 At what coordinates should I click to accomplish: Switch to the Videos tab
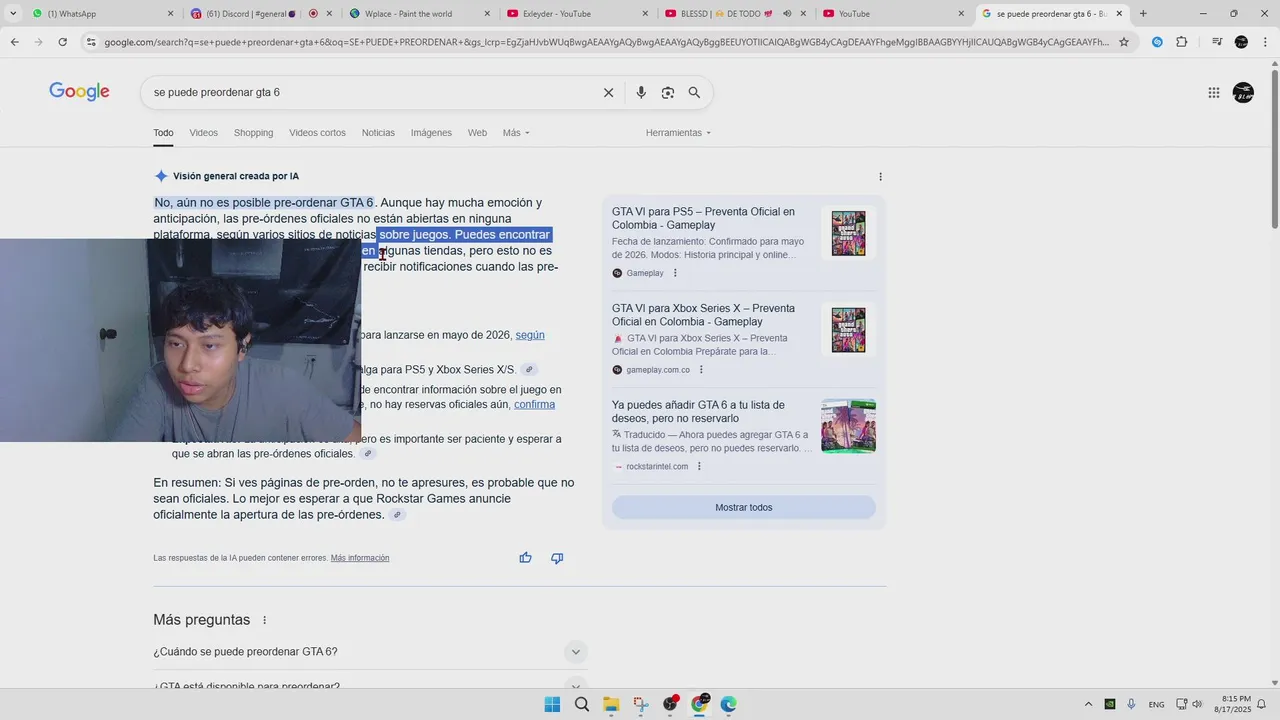pyautogui.click(x=203, y=133)
